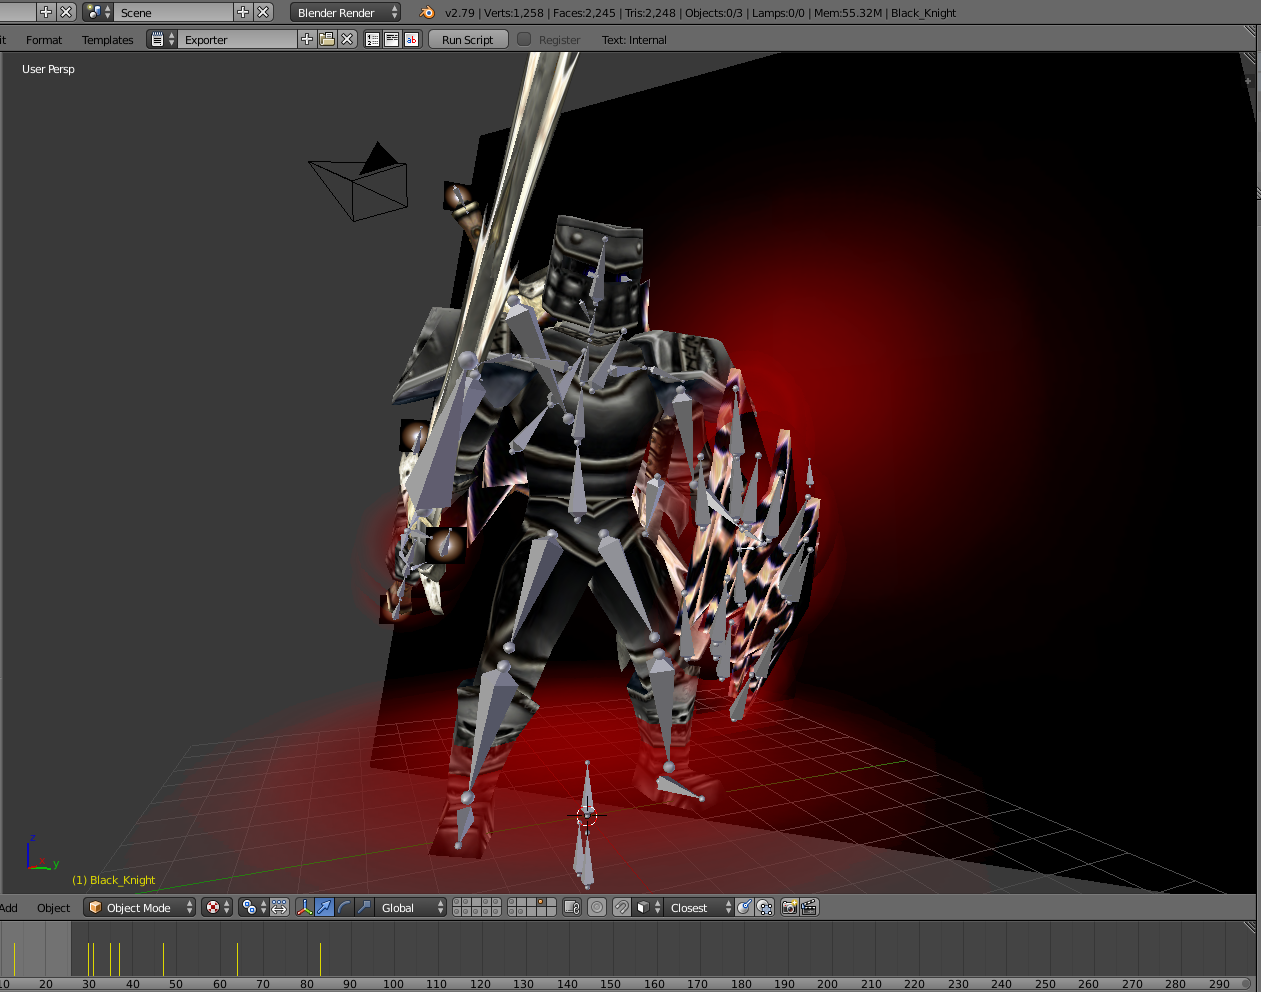This screenshot has width=1261, height=992.
Task: Open the Closest snap target dropdown
Action: point(699,907)
